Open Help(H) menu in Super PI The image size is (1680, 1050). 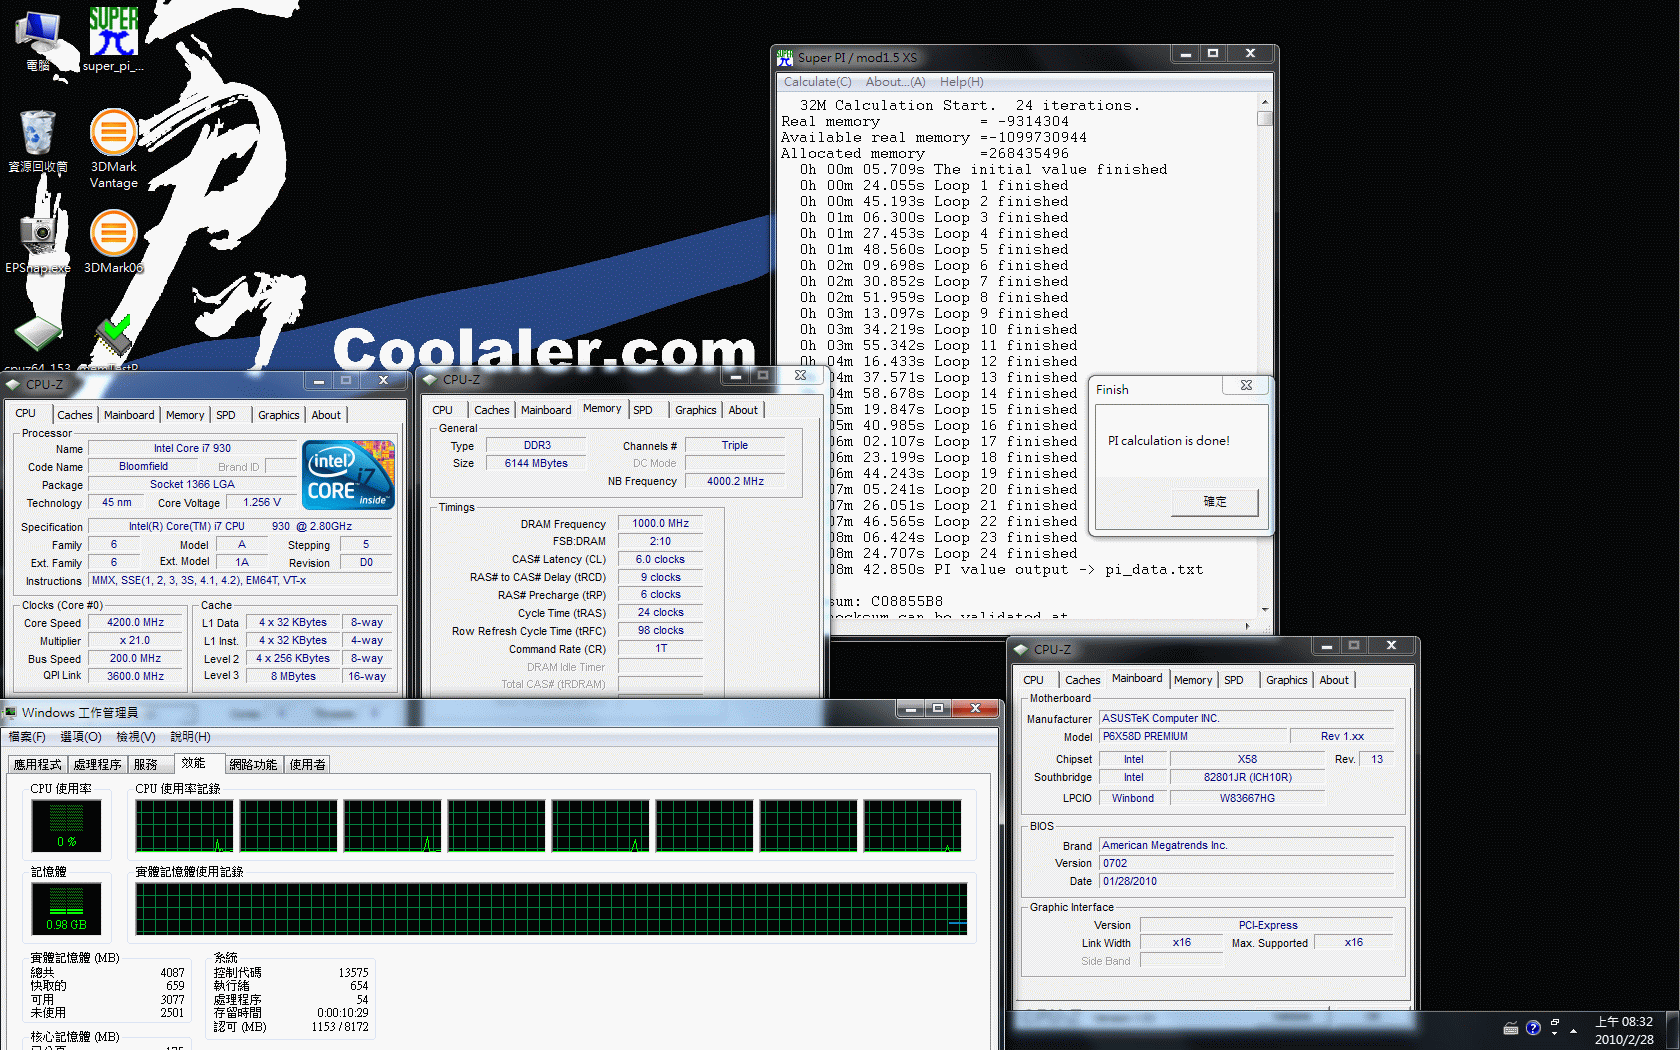(x=961, y=82)
